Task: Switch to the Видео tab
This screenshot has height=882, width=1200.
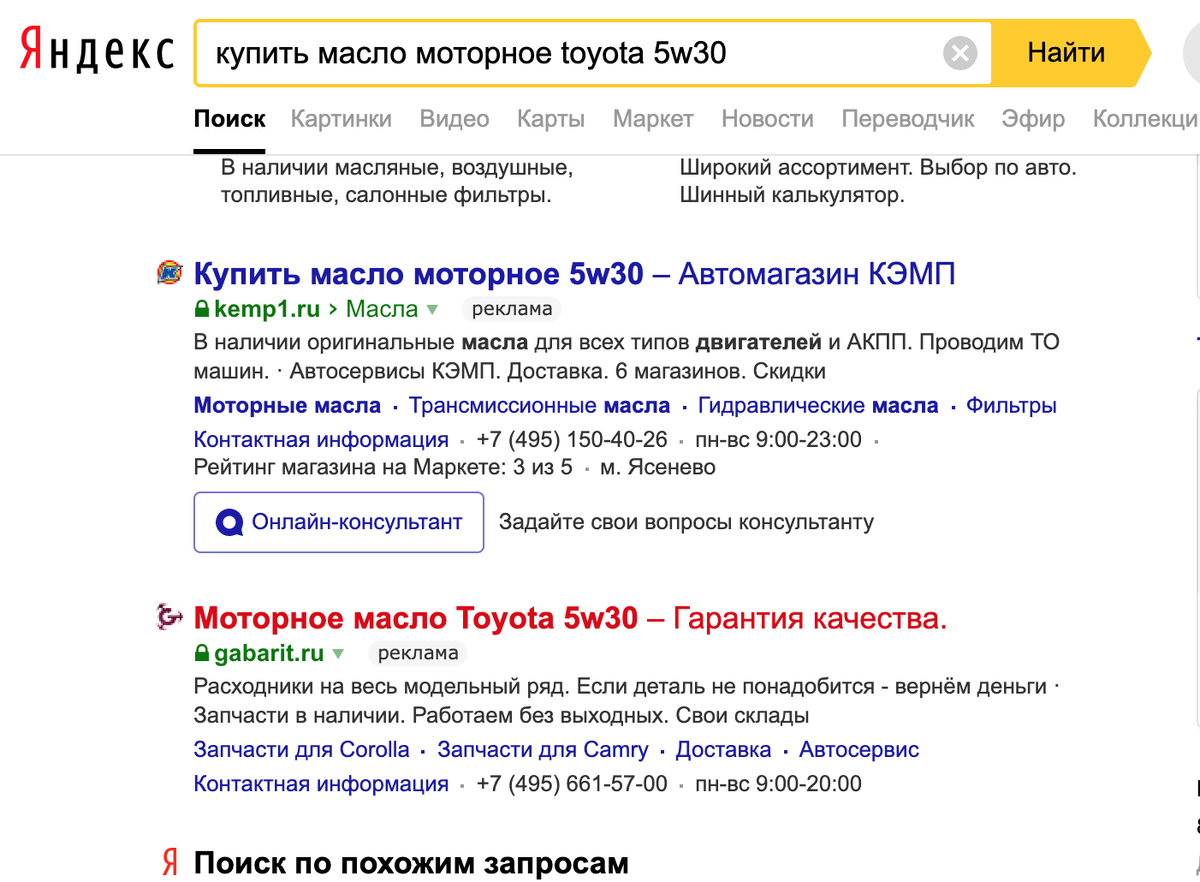Action: [x=454, y=119]
